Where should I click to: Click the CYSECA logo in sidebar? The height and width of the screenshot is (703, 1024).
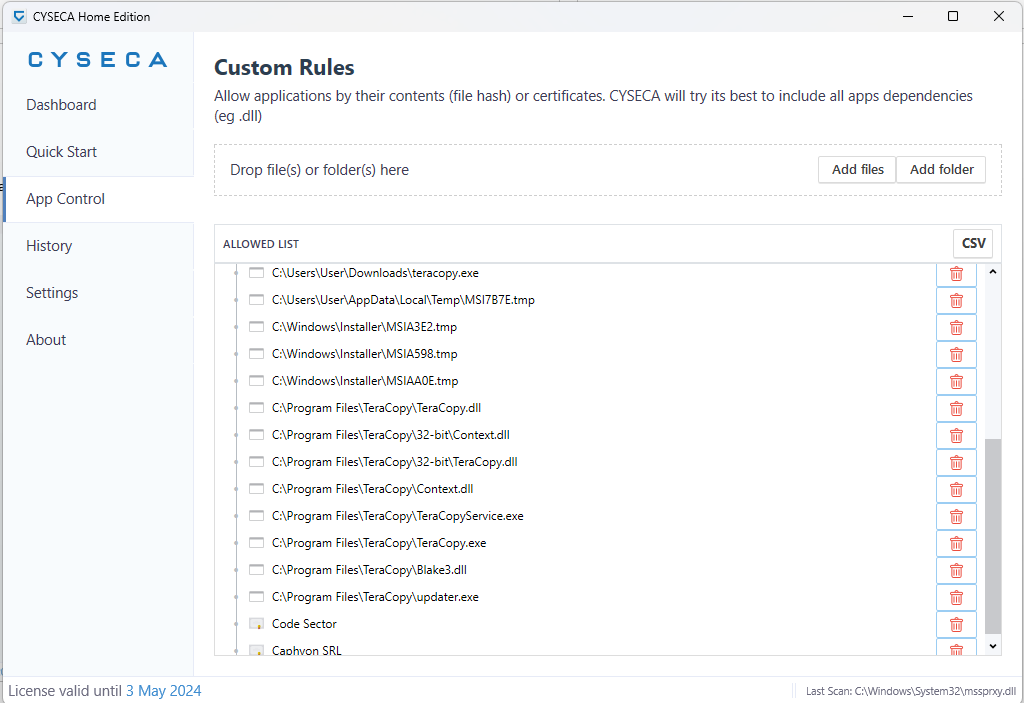click(97, 59)
